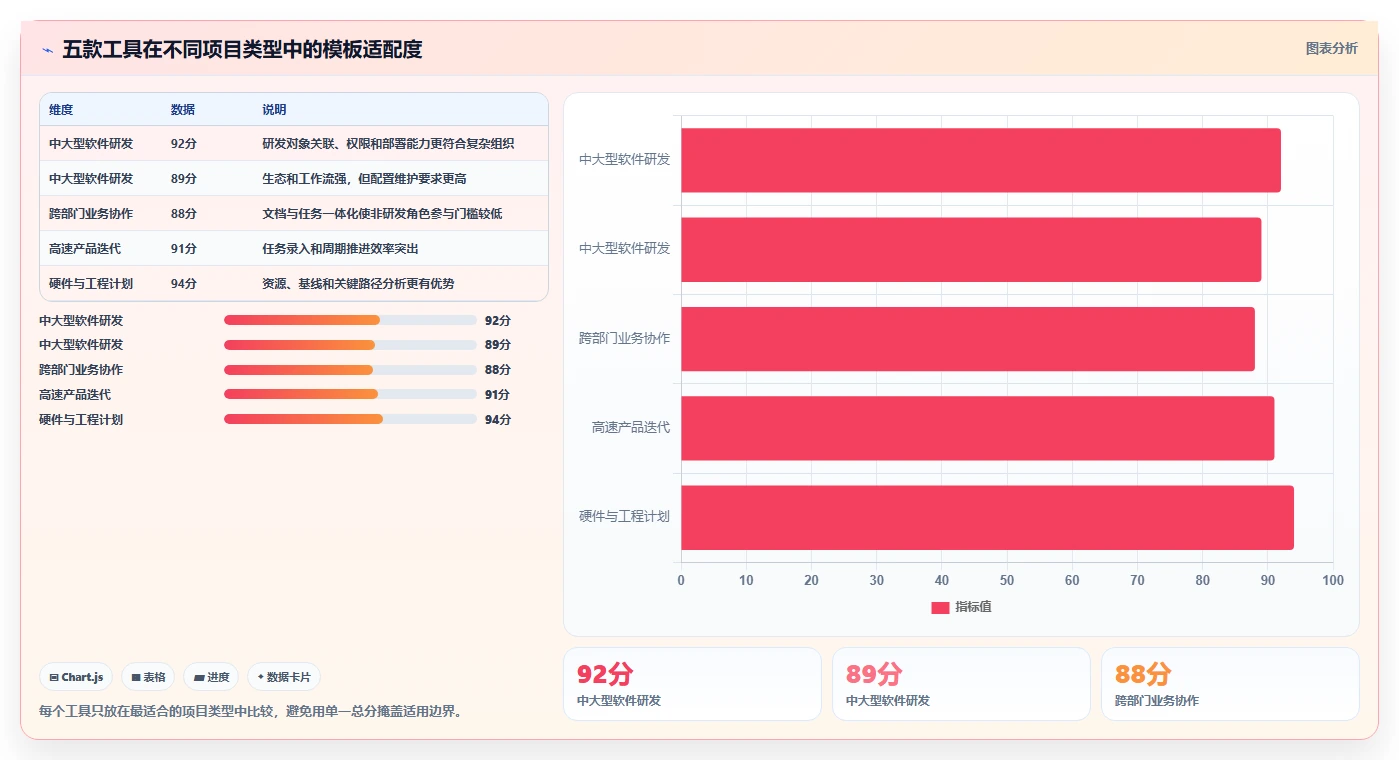Click the 94分 progress bar

point(350,419)
